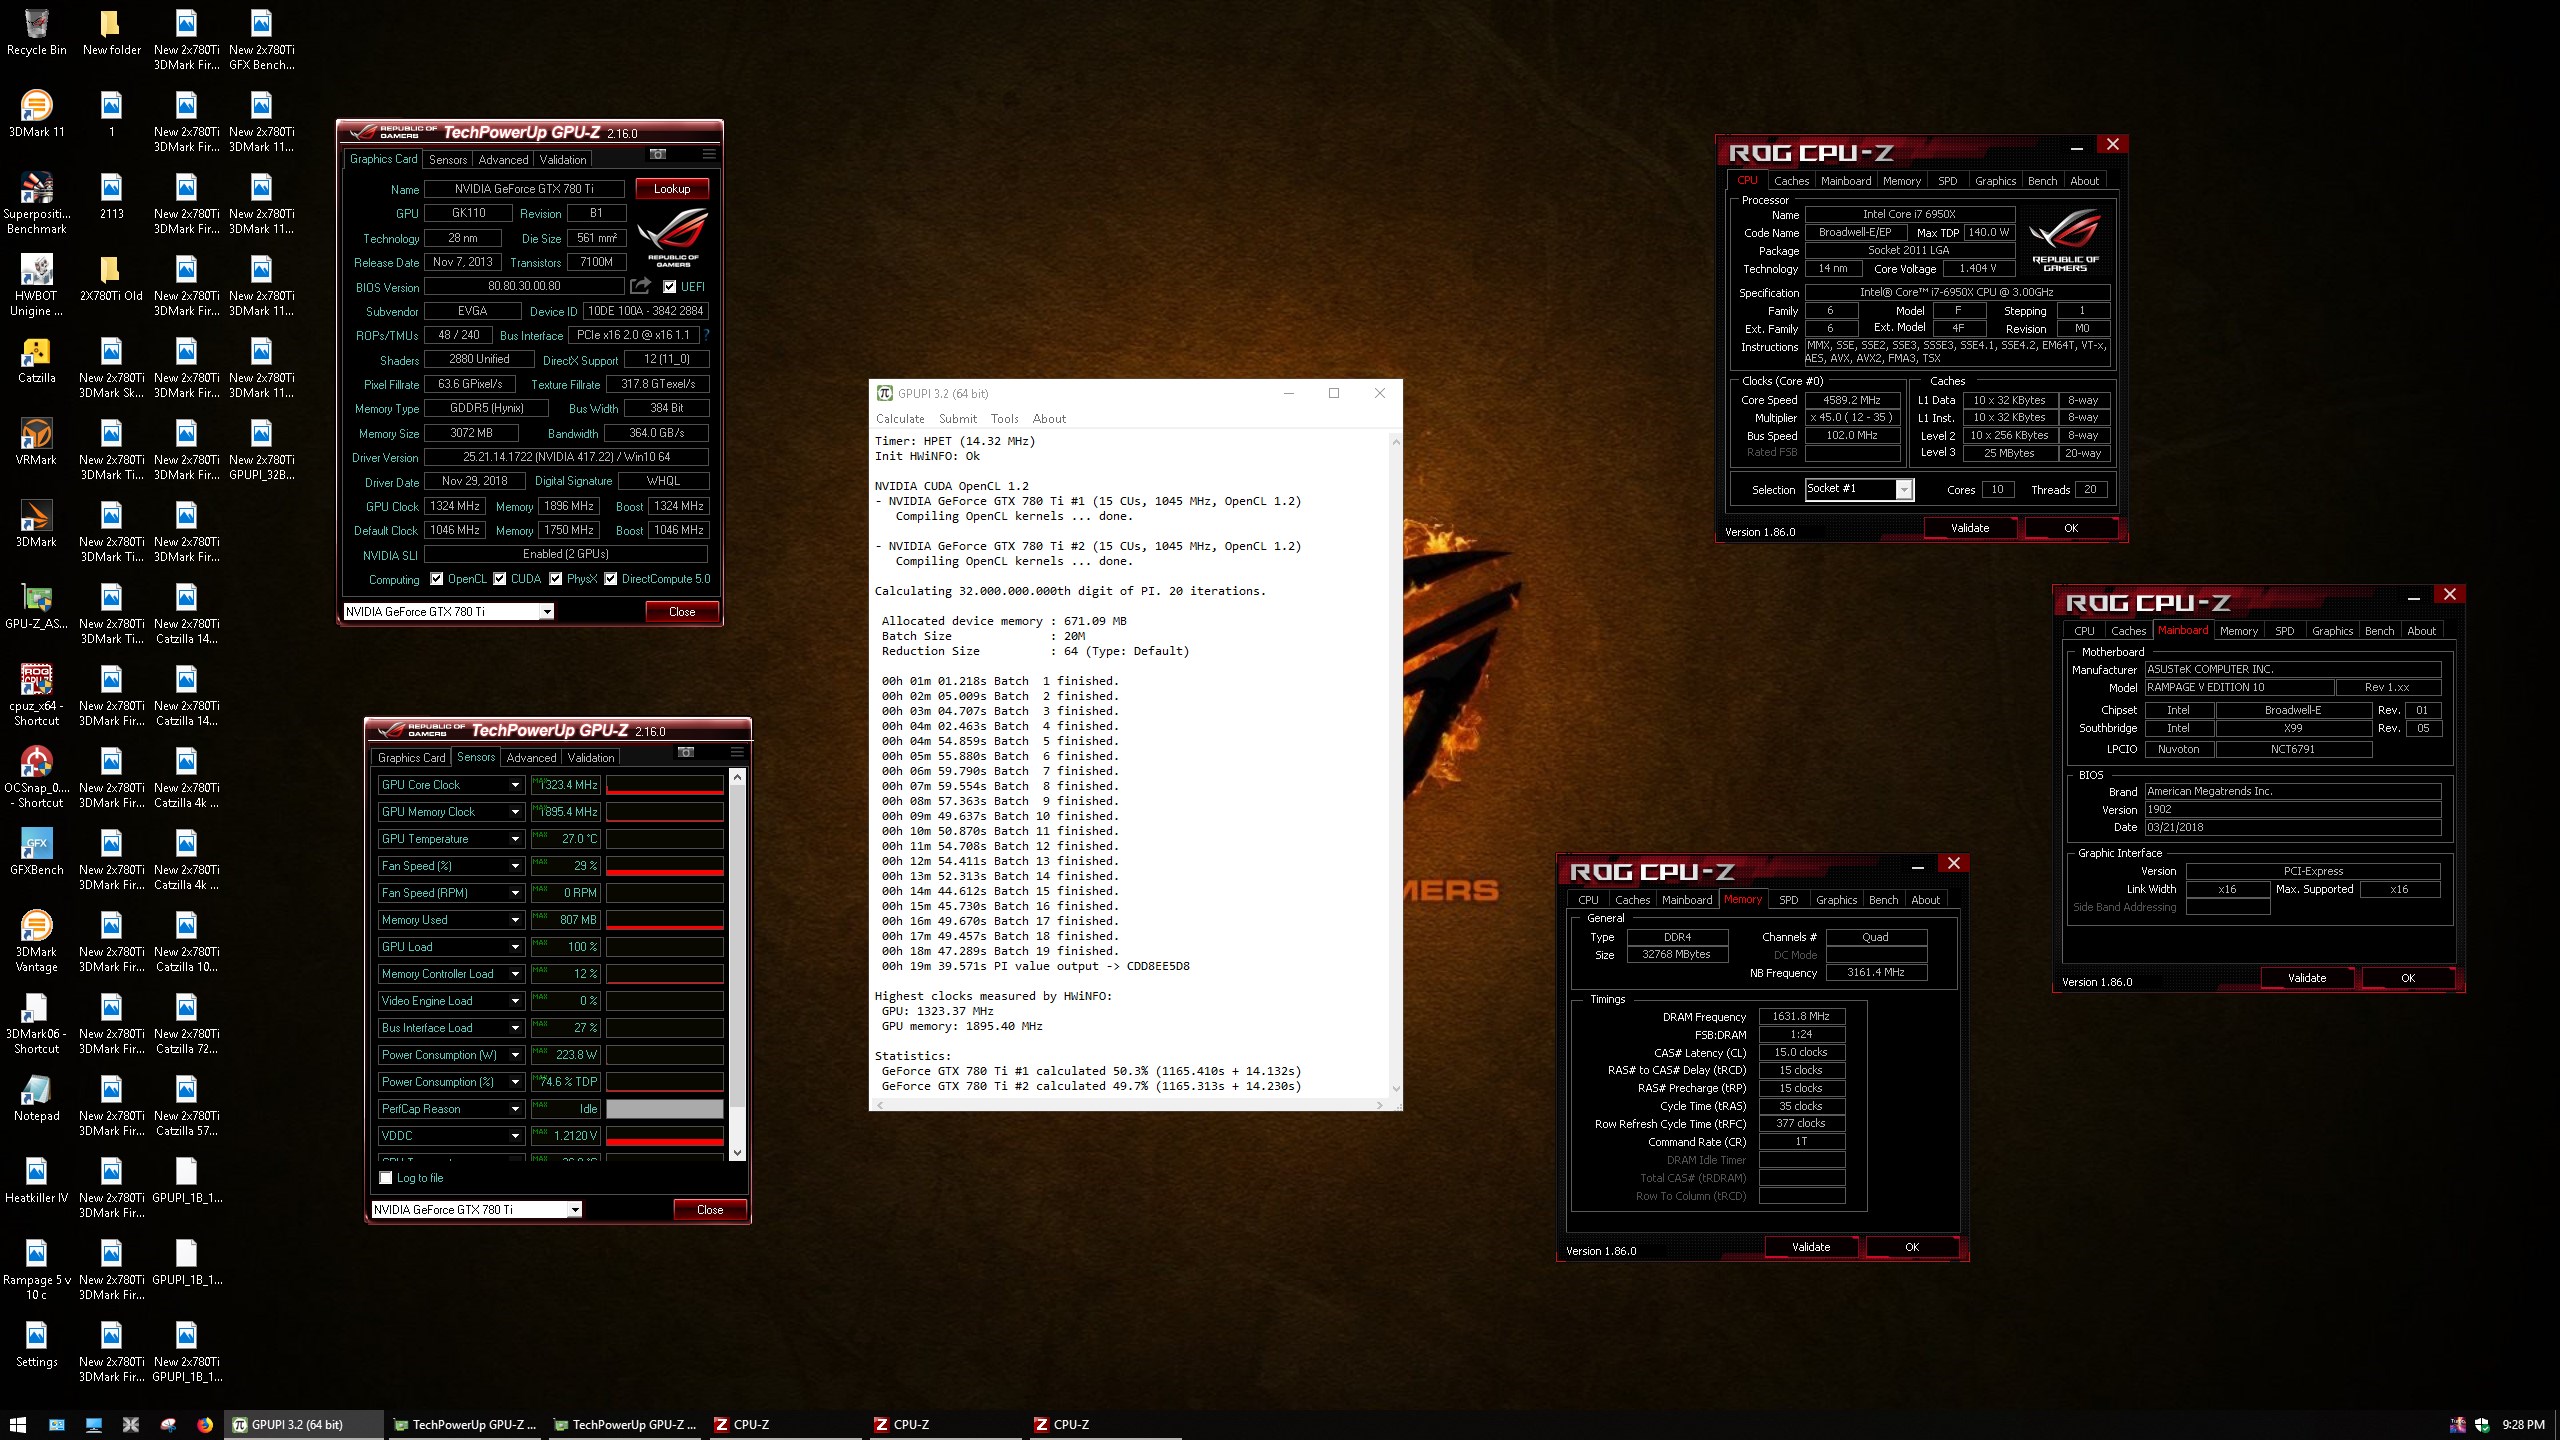Open Socket #1 selection dropdown in CPU-Z

(1904, 489)
